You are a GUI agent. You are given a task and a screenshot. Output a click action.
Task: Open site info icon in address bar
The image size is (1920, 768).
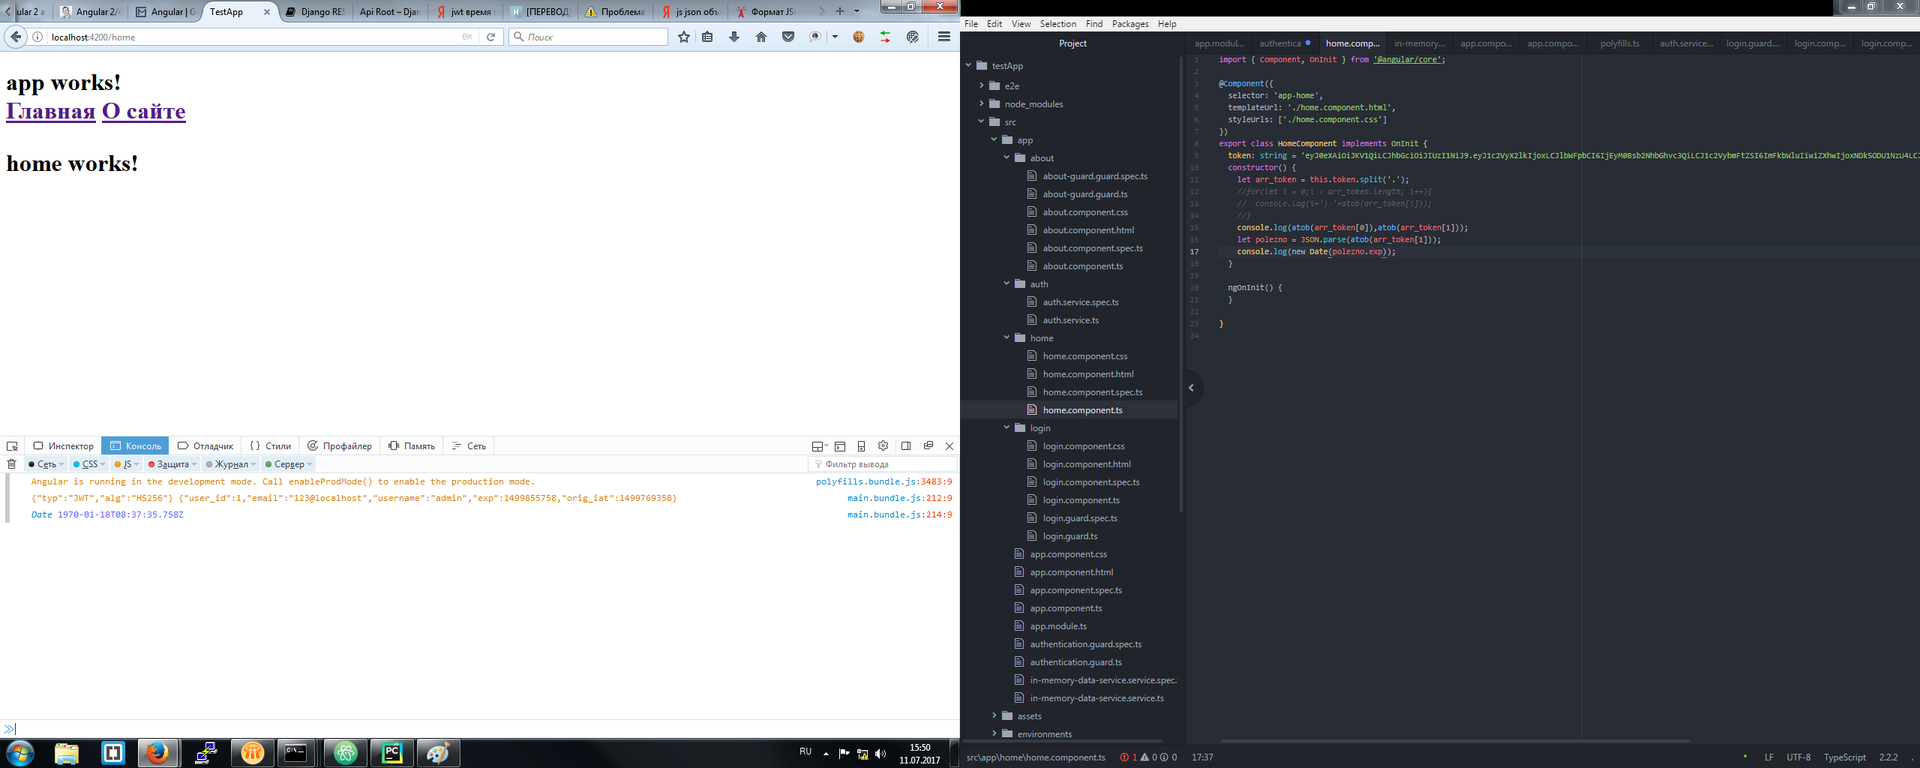(38, 37)
